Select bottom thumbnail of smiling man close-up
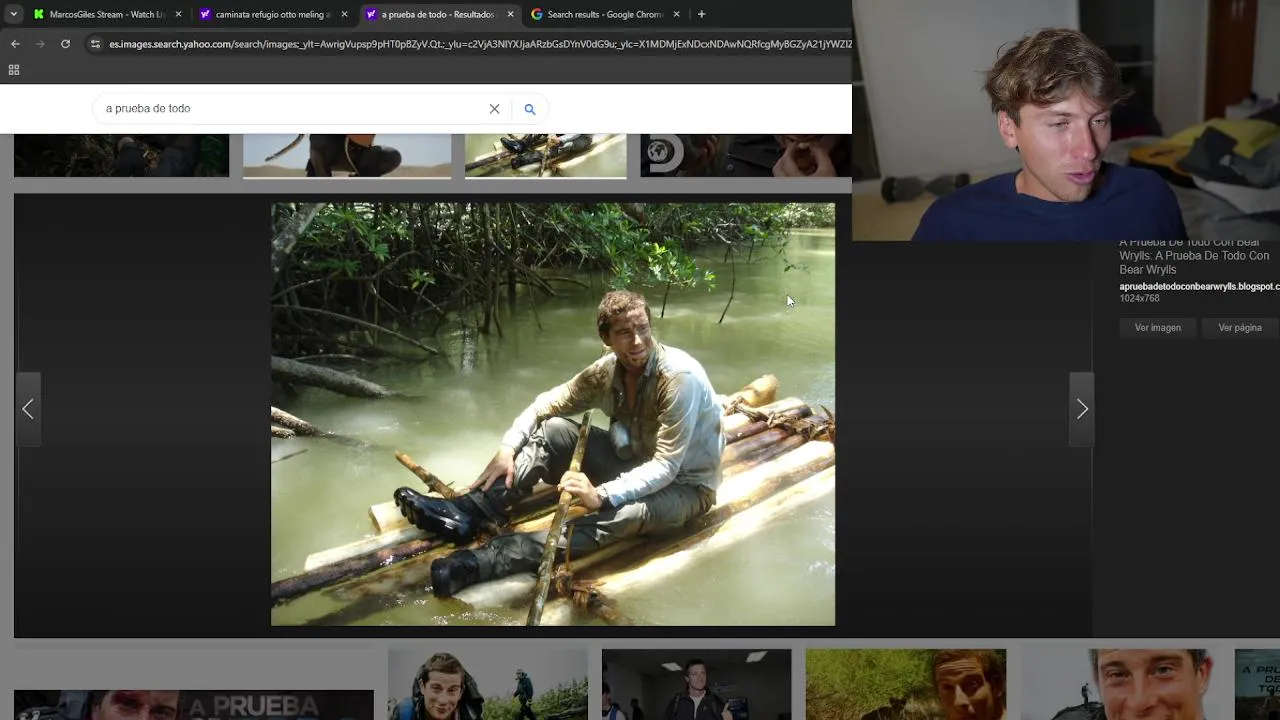The width and height of the screenshot is (1280, 720). tap(1121, 684)
